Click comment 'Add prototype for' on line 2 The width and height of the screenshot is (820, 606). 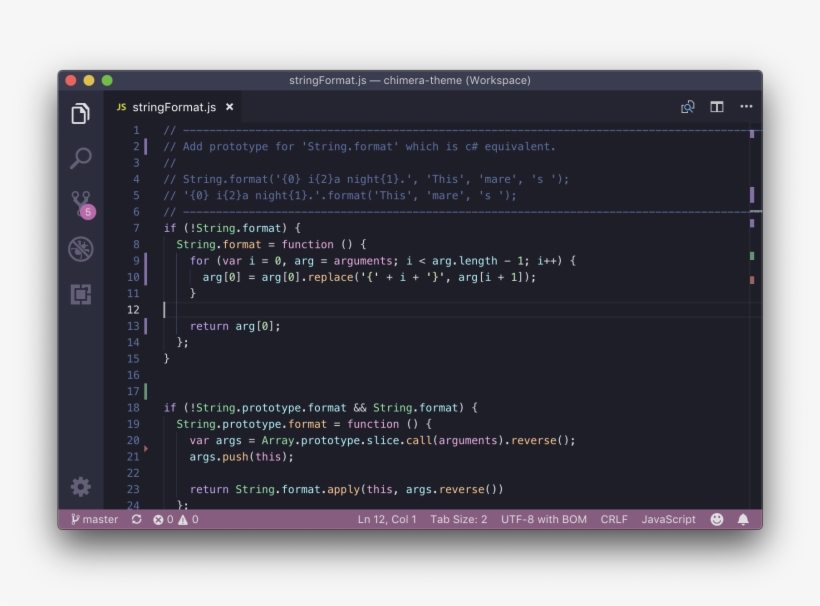tap(238, 146)
